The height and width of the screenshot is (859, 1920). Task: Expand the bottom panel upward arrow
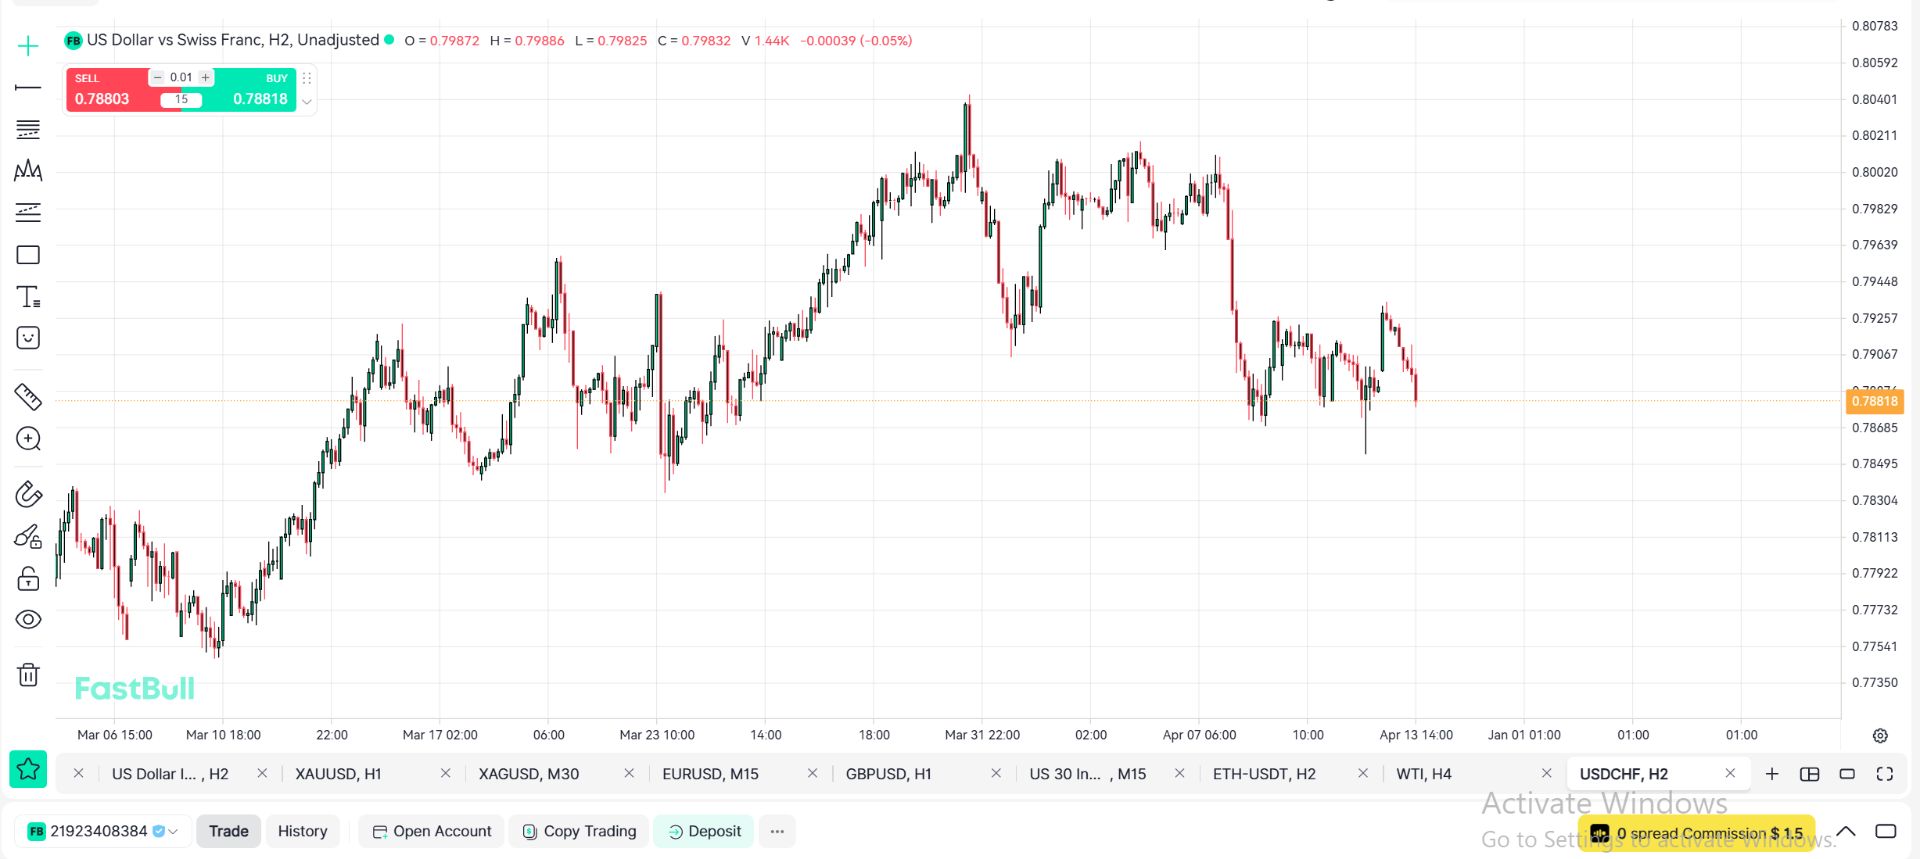(x=1846, y=831)
